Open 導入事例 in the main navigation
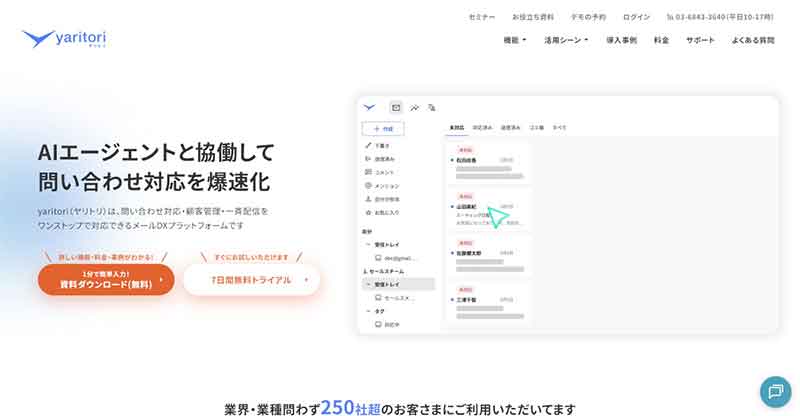 tap(621, 40)
